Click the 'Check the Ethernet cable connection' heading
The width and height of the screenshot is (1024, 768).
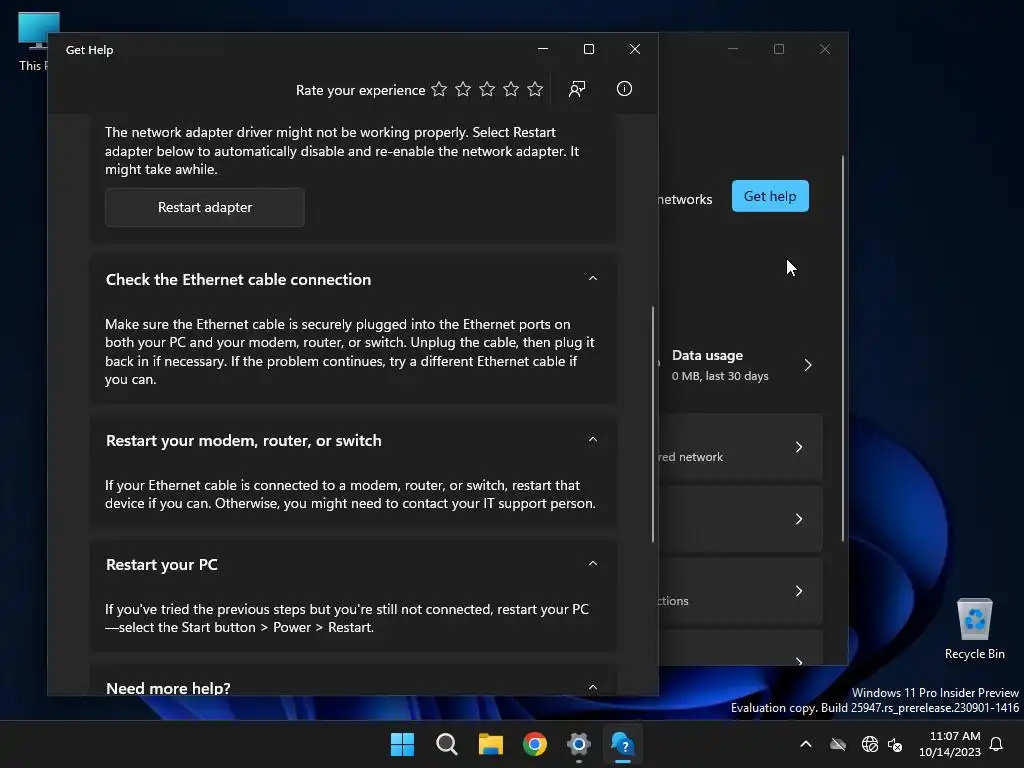(x=238, y=280)
